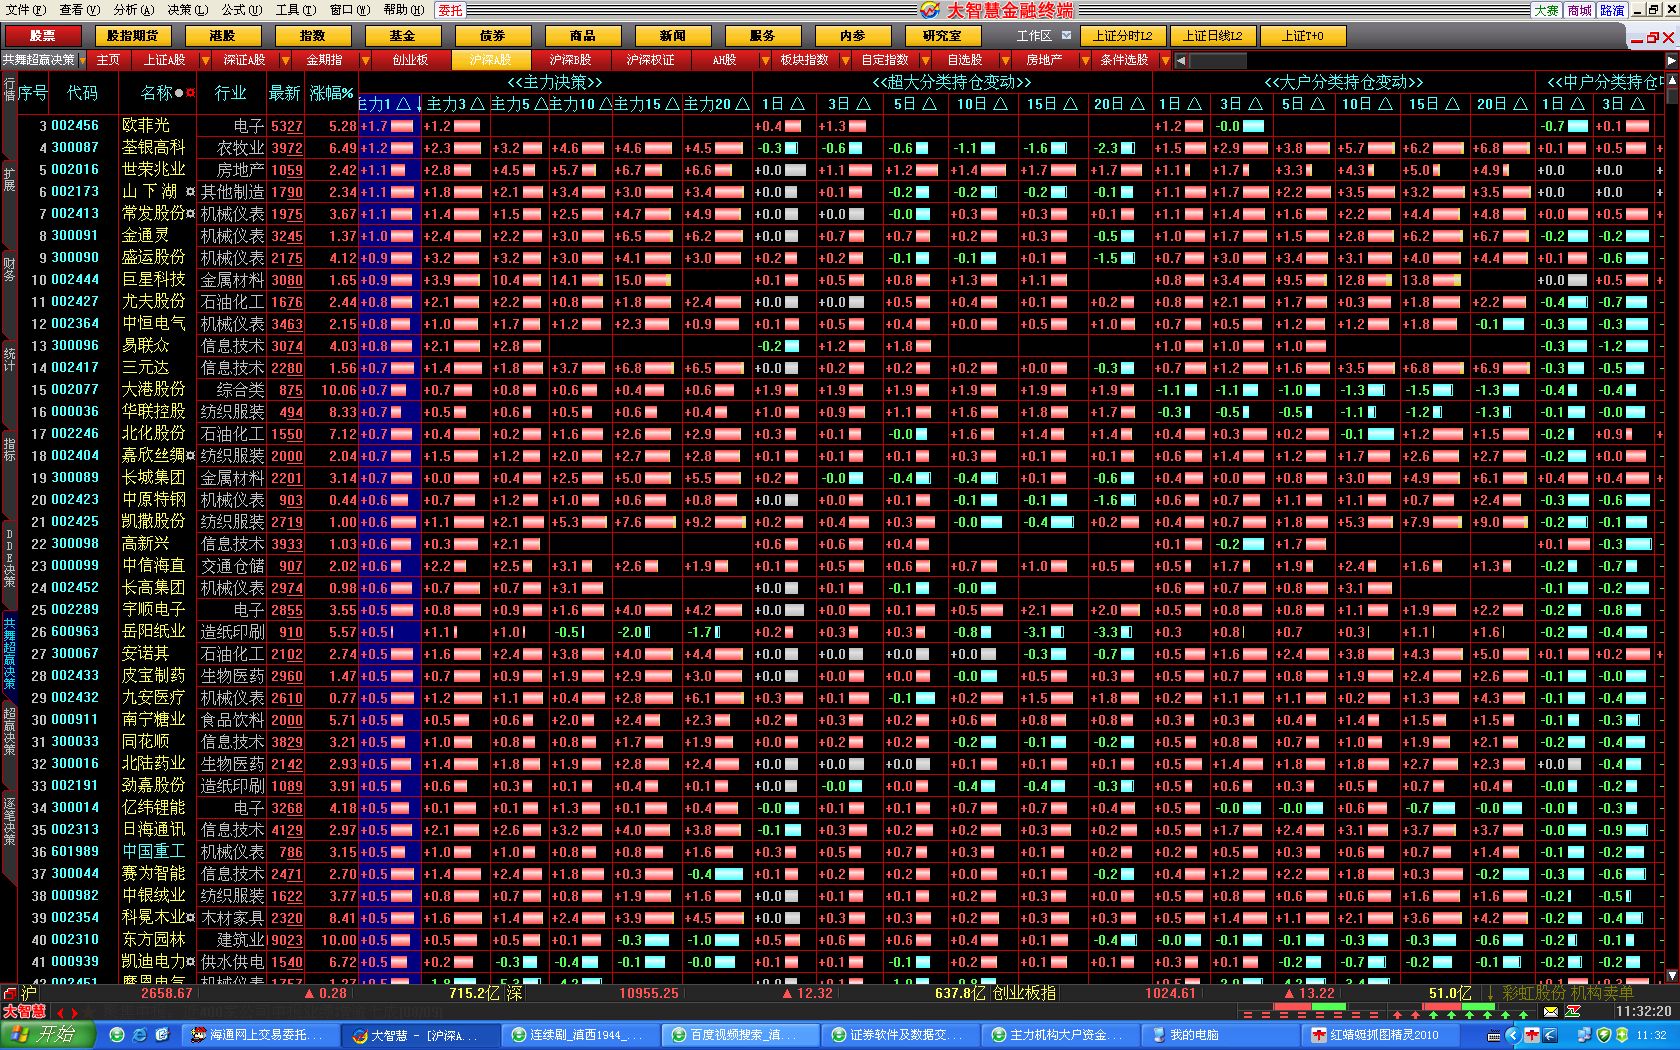Click the 大智慧 logo icon in title bar
This screenshot has height=1050, width=1680.
[930, 10]
